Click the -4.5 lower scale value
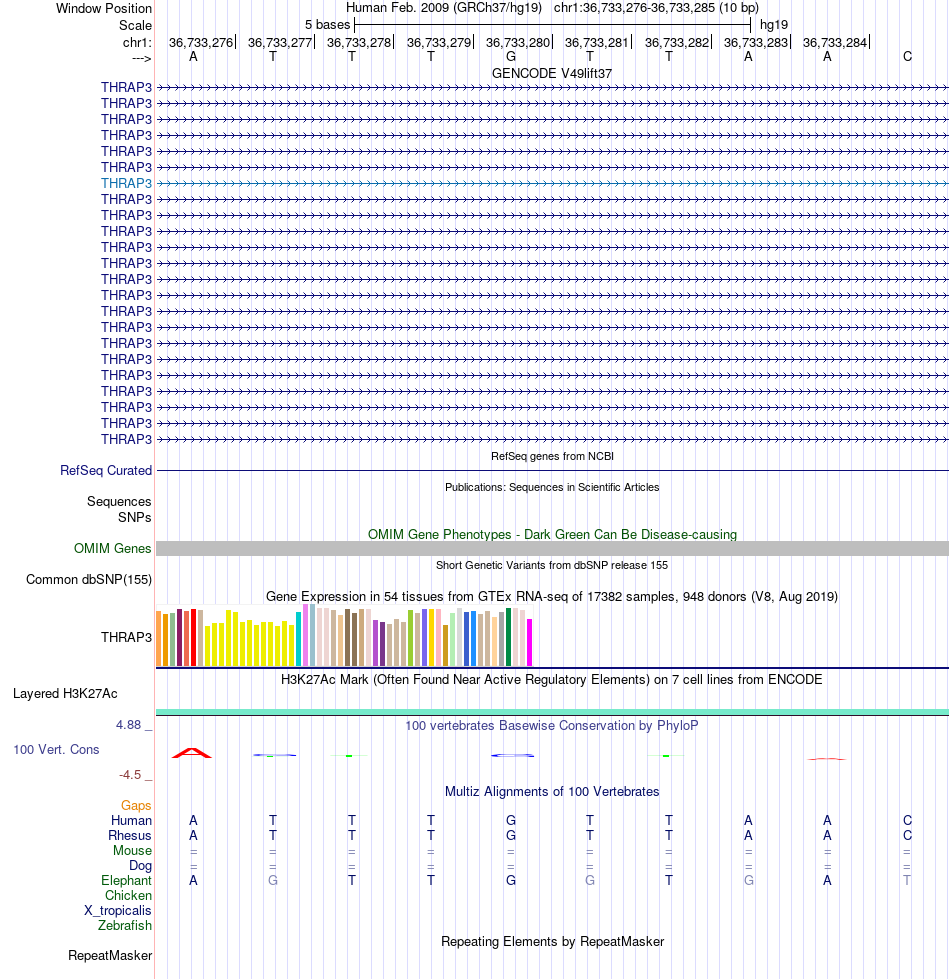This screenshot has width=950, height=979. click(130, 775)
